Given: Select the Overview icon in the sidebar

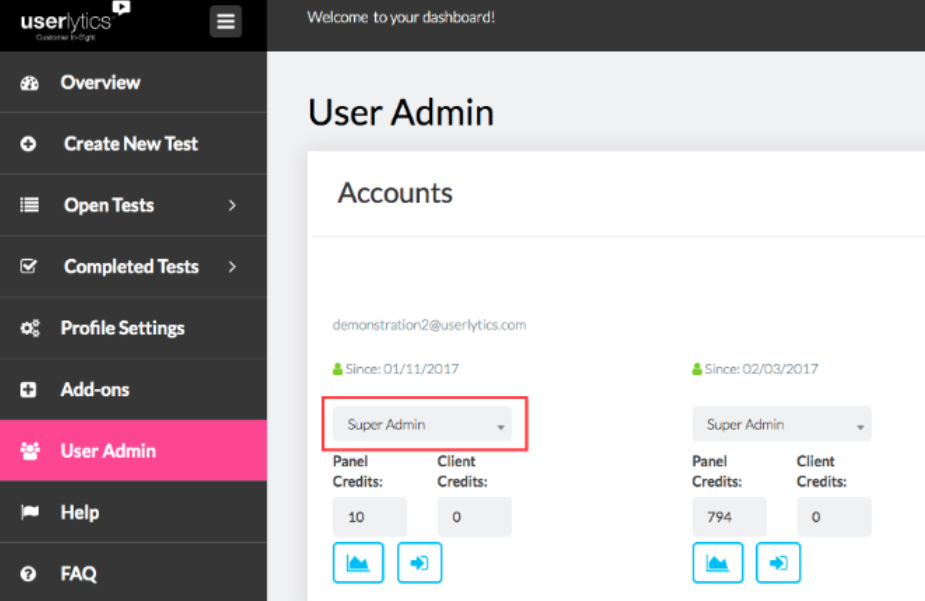Looking at the screenshot, I should click(x=29, y=82).
